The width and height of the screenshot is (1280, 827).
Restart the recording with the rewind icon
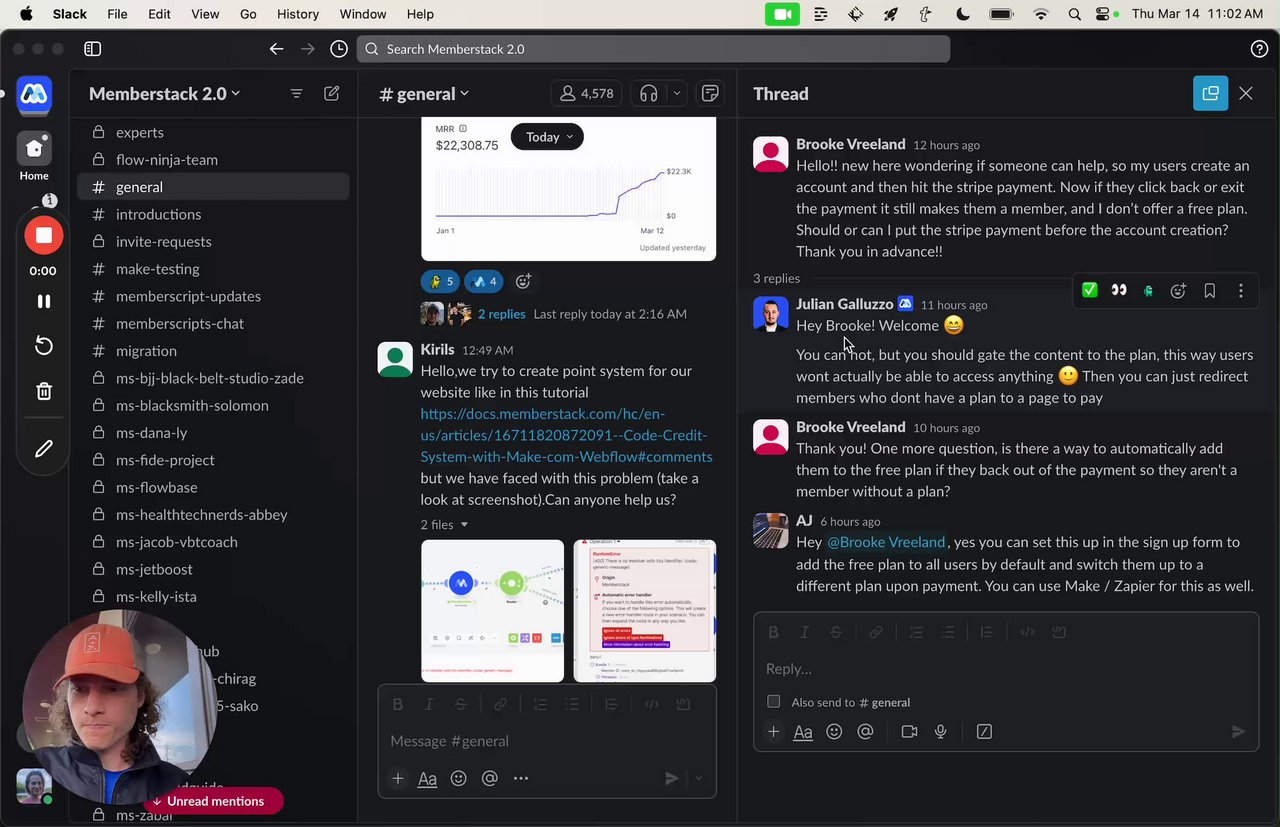click(x=44, y=346)
